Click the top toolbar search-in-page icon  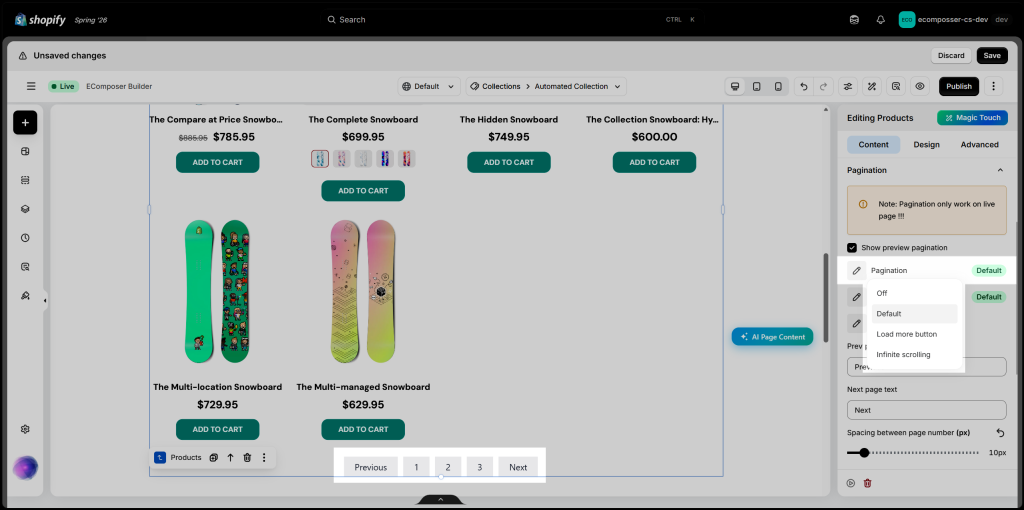click(896, 86)
